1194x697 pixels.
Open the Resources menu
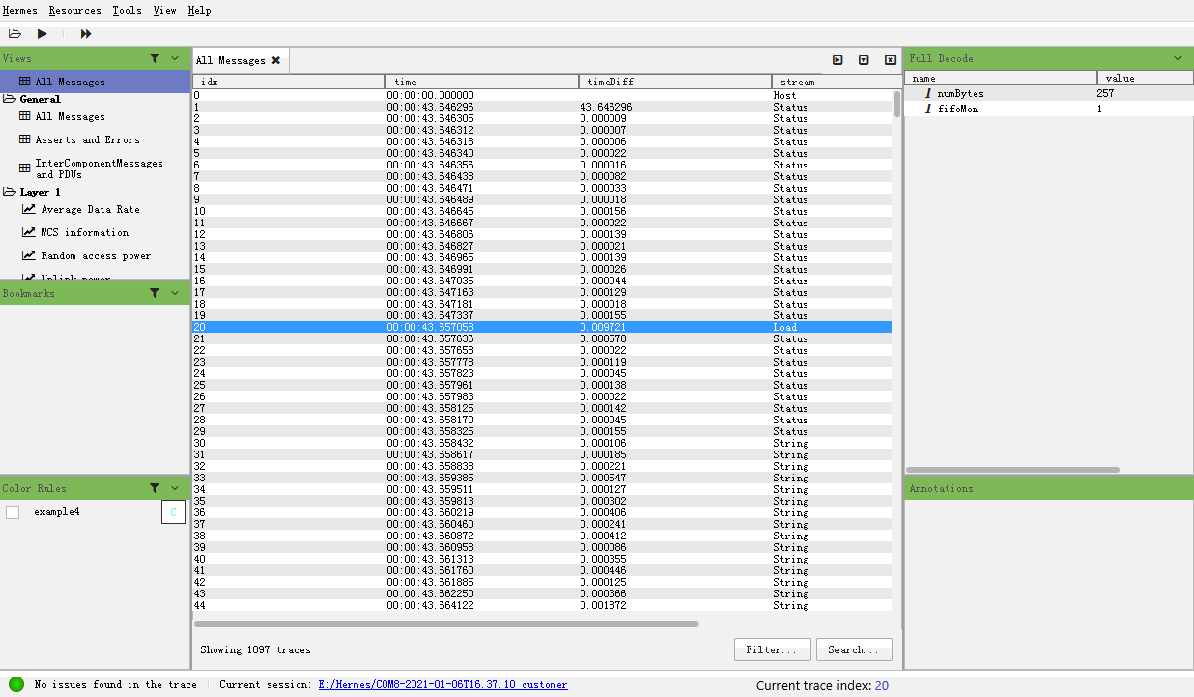click(75, 10)
